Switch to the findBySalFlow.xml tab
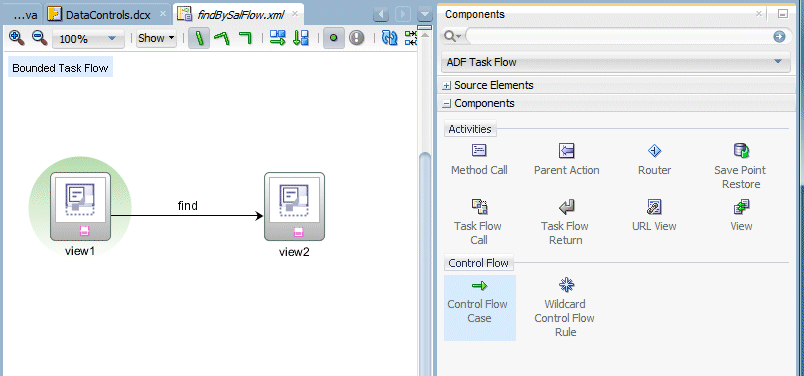The image size is (804, 376). [x=240, y=15]
